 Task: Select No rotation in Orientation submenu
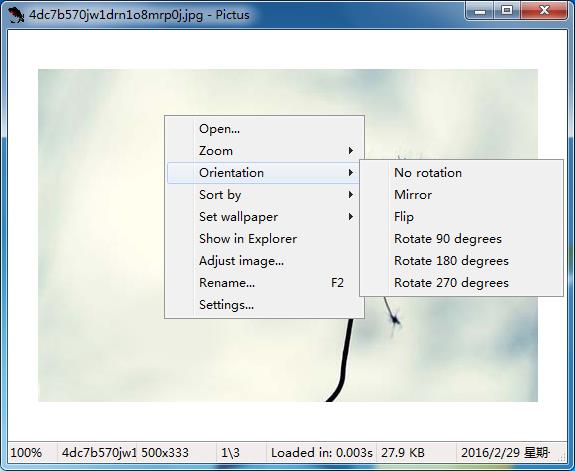(461, 173)
